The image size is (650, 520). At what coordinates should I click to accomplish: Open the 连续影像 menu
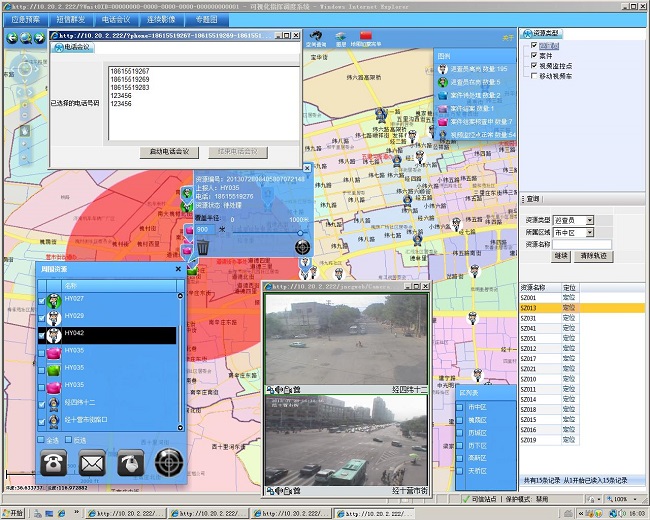coord(161,19)
